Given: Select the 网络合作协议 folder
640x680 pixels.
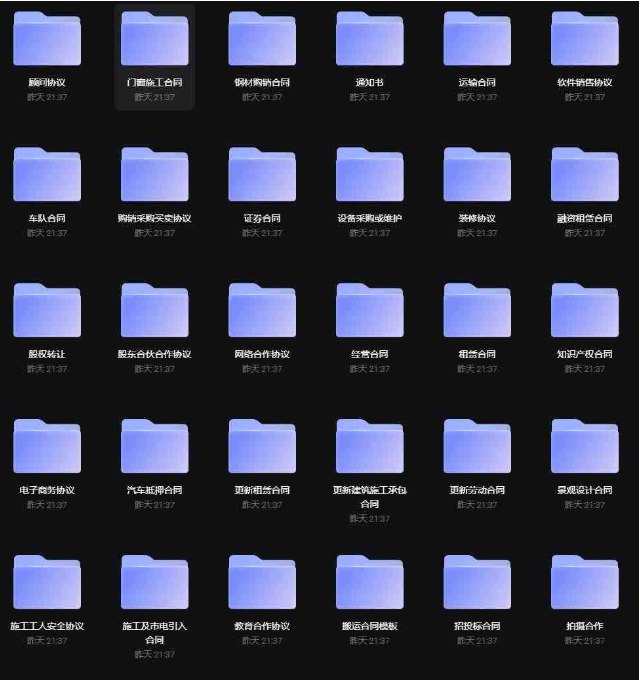Looking at the screenshot, I should [262, 312].
